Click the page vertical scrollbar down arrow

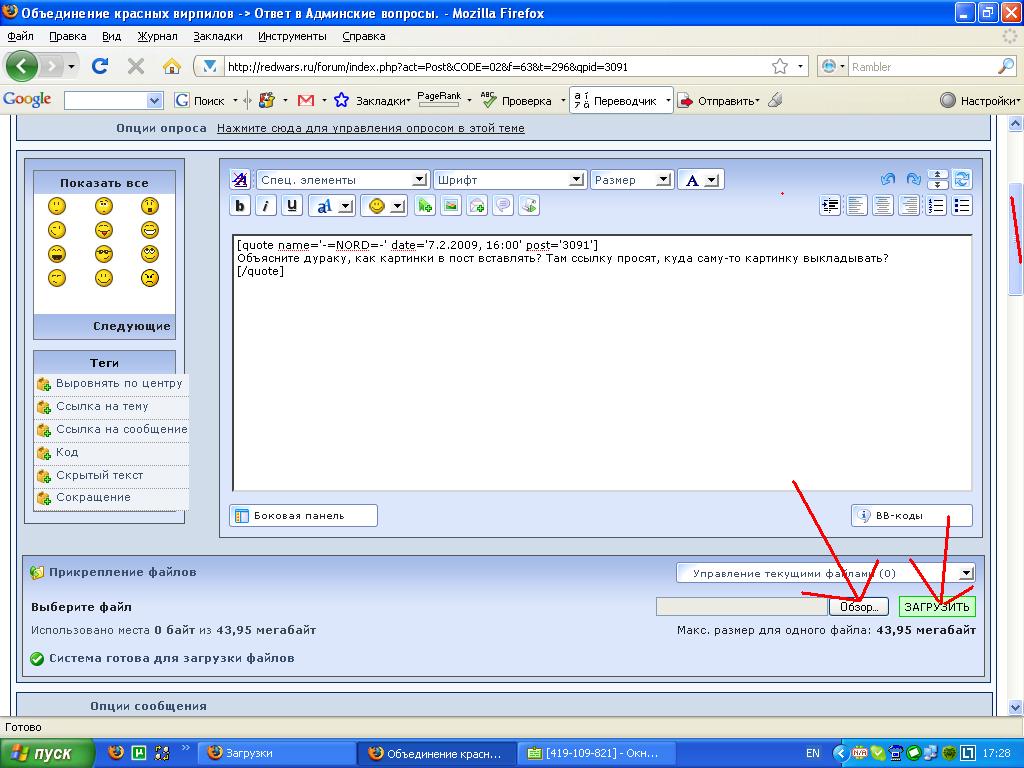click(x=1016, y=707)
